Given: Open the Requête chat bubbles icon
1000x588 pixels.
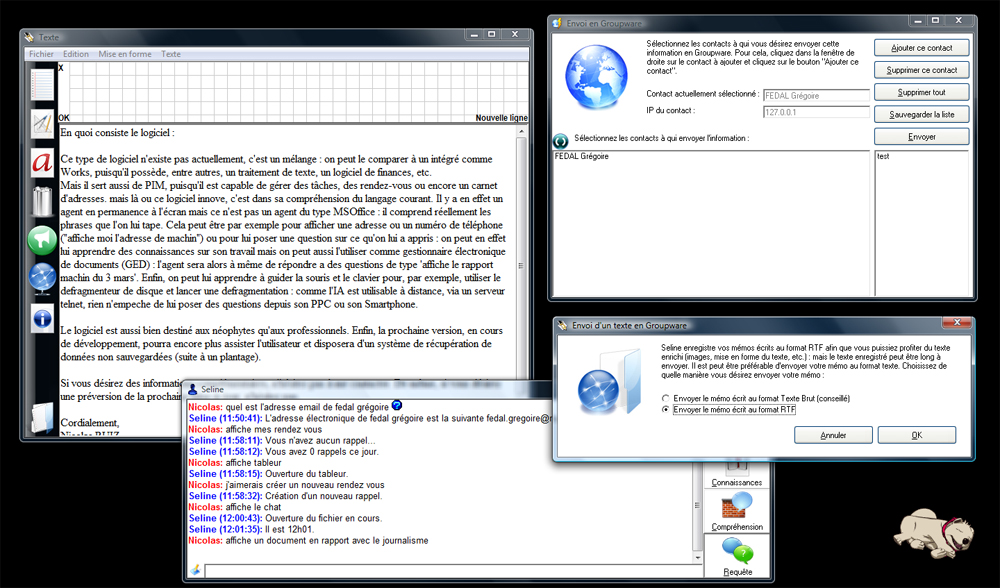Looking at the screenshot, I should tap(738, 552).
